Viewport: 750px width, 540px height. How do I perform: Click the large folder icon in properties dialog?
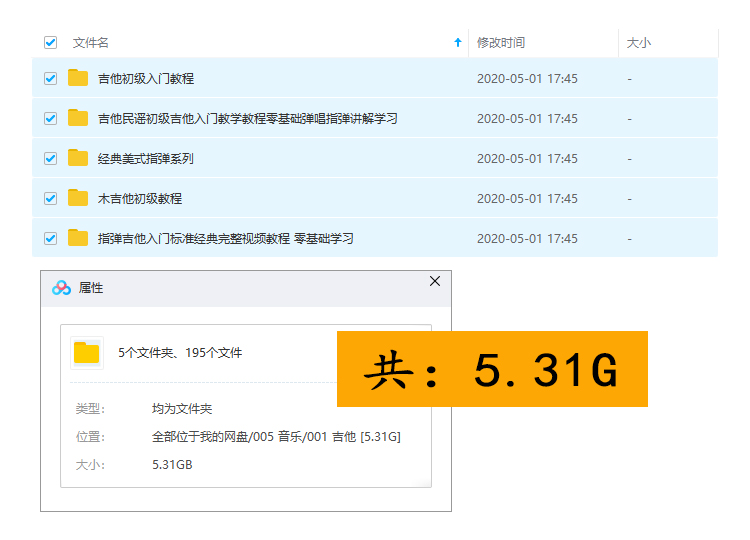tap(87, 353)
